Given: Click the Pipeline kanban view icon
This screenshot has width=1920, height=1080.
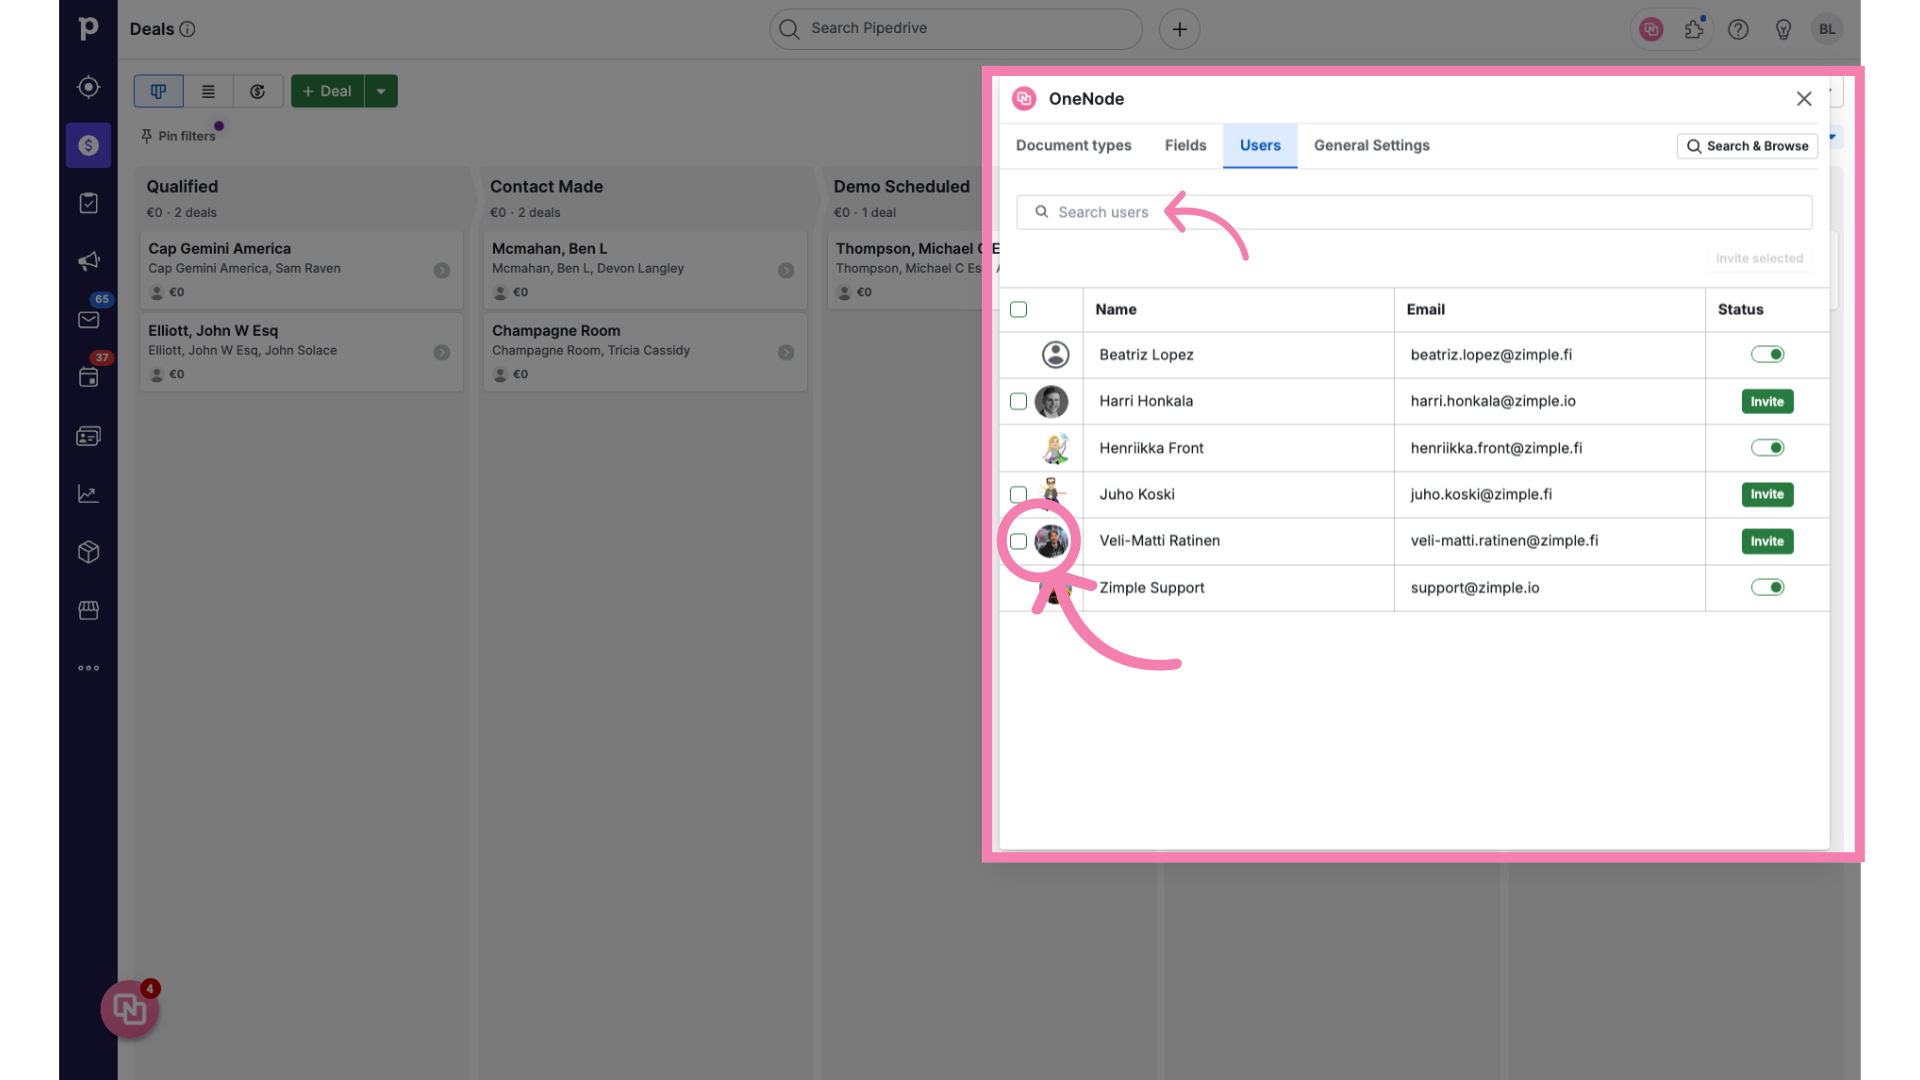Looking at the screenshot, I should pyautogui.click(x=158, y=90).
